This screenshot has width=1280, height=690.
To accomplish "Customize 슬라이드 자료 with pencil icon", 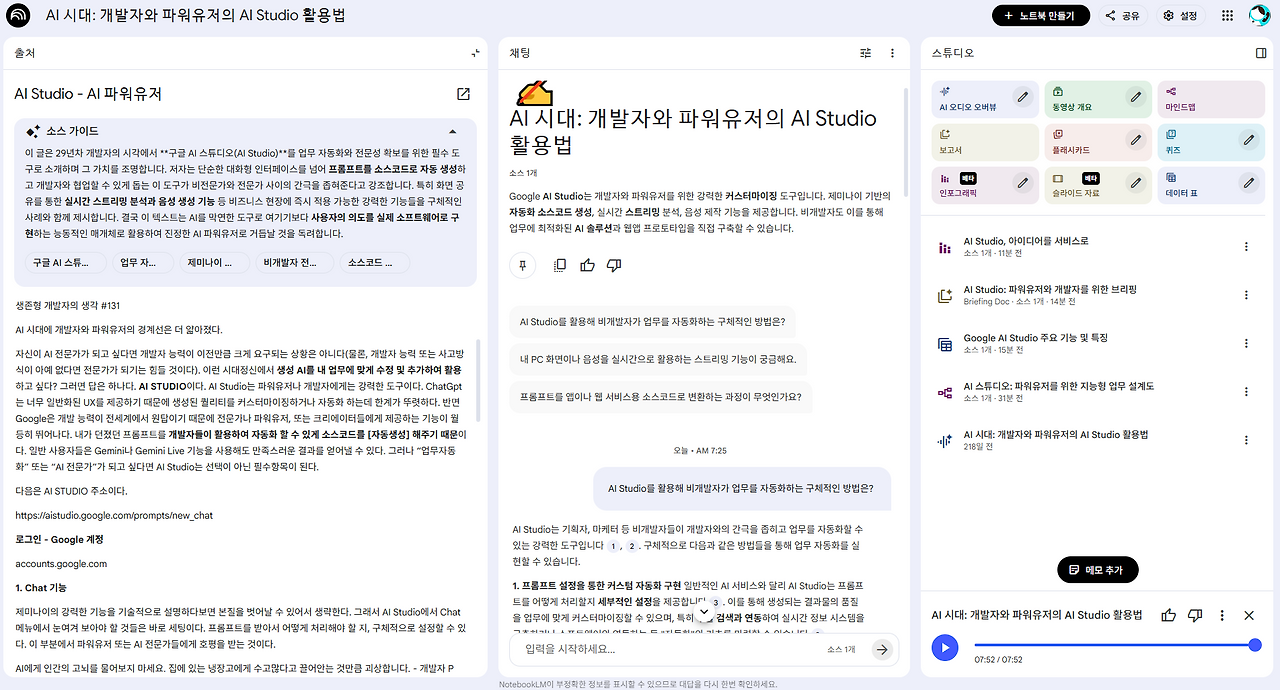I will [x=1136, y=183].
